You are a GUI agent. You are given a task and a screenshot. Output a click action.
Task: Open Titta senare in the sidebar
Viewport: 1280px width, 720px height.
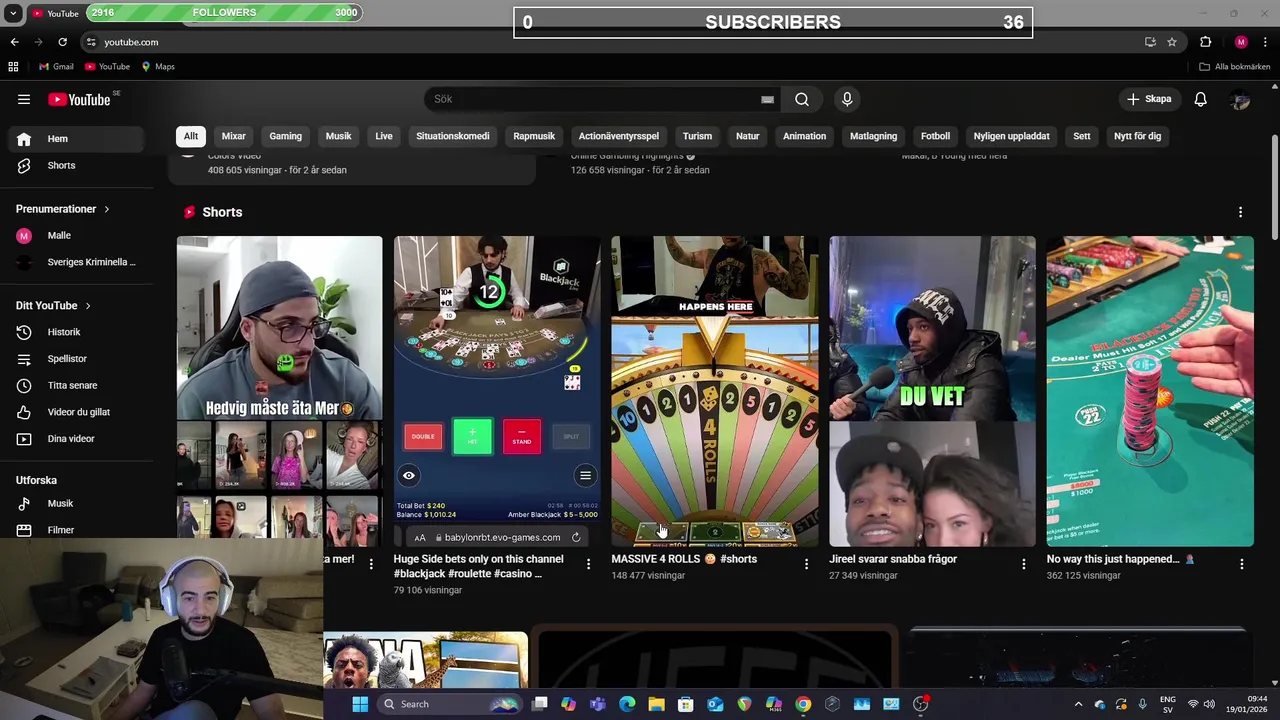coord(76,385)
